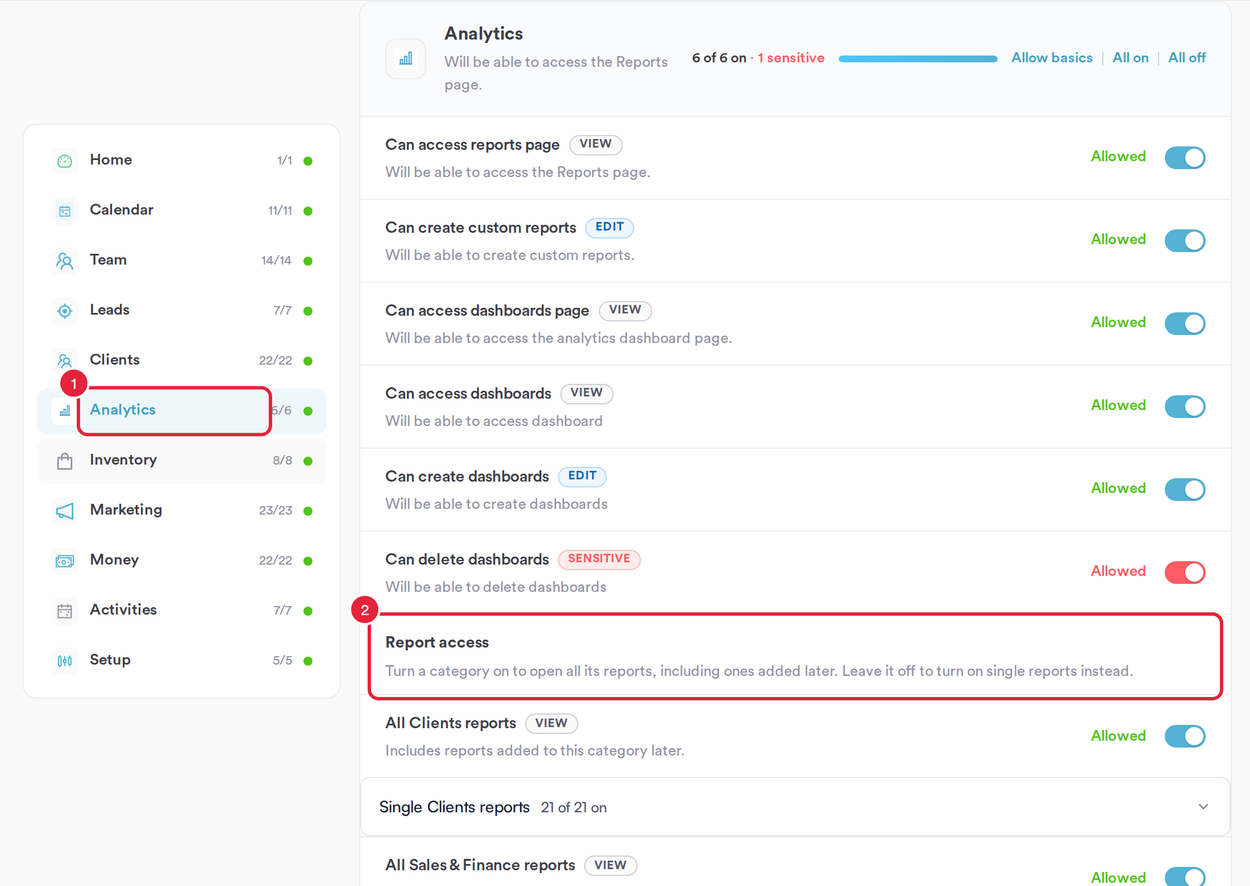Click Allowed label for Can delete dashboards

(x=1118, y=571)
